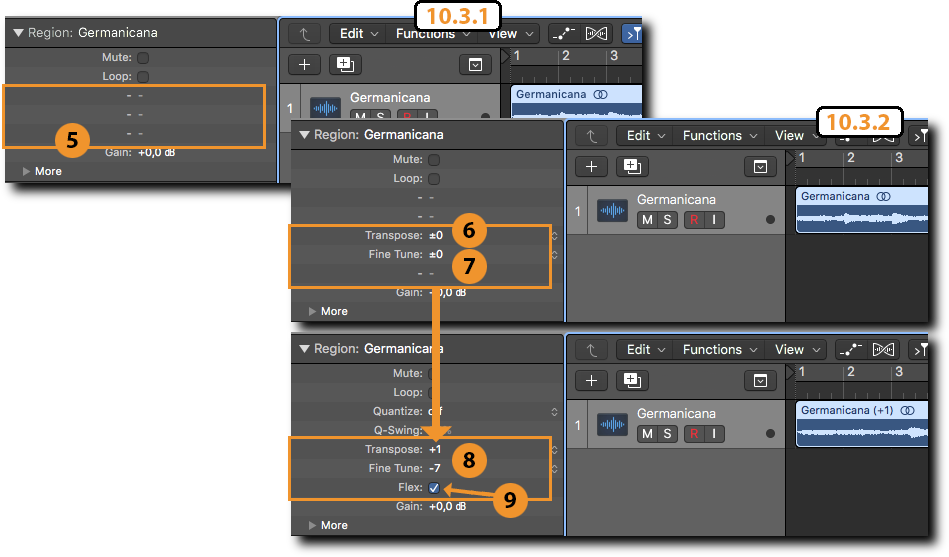Screen dimensions: 949x557
Task: Click the waveform track icon in the 10.3.2 workspace
Action: (x=612, y=210)
